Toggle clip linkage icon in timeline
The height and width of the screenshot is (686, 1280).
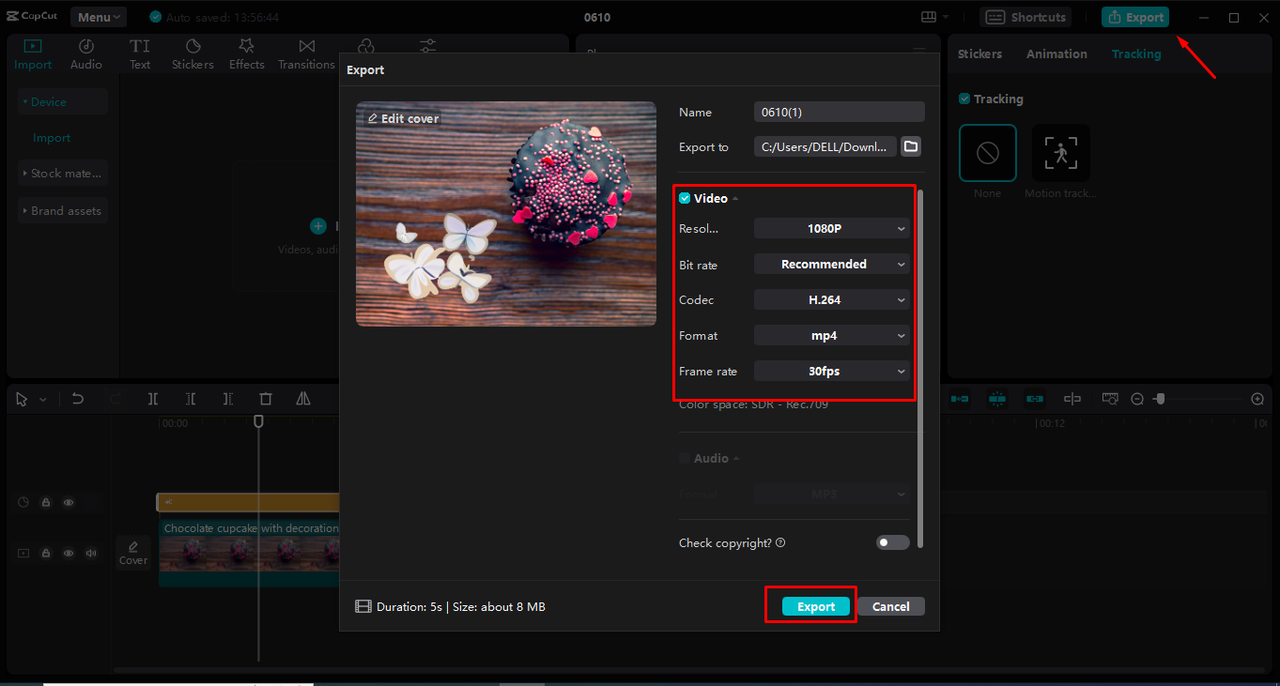(x=1035, y=399)
